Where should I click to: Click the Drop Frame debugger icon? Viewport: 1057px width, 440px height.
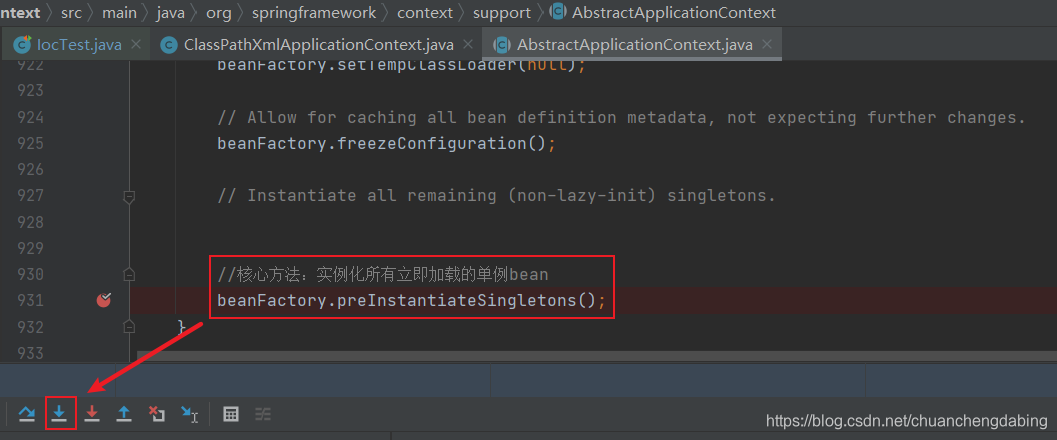click(x=156, y=414)
